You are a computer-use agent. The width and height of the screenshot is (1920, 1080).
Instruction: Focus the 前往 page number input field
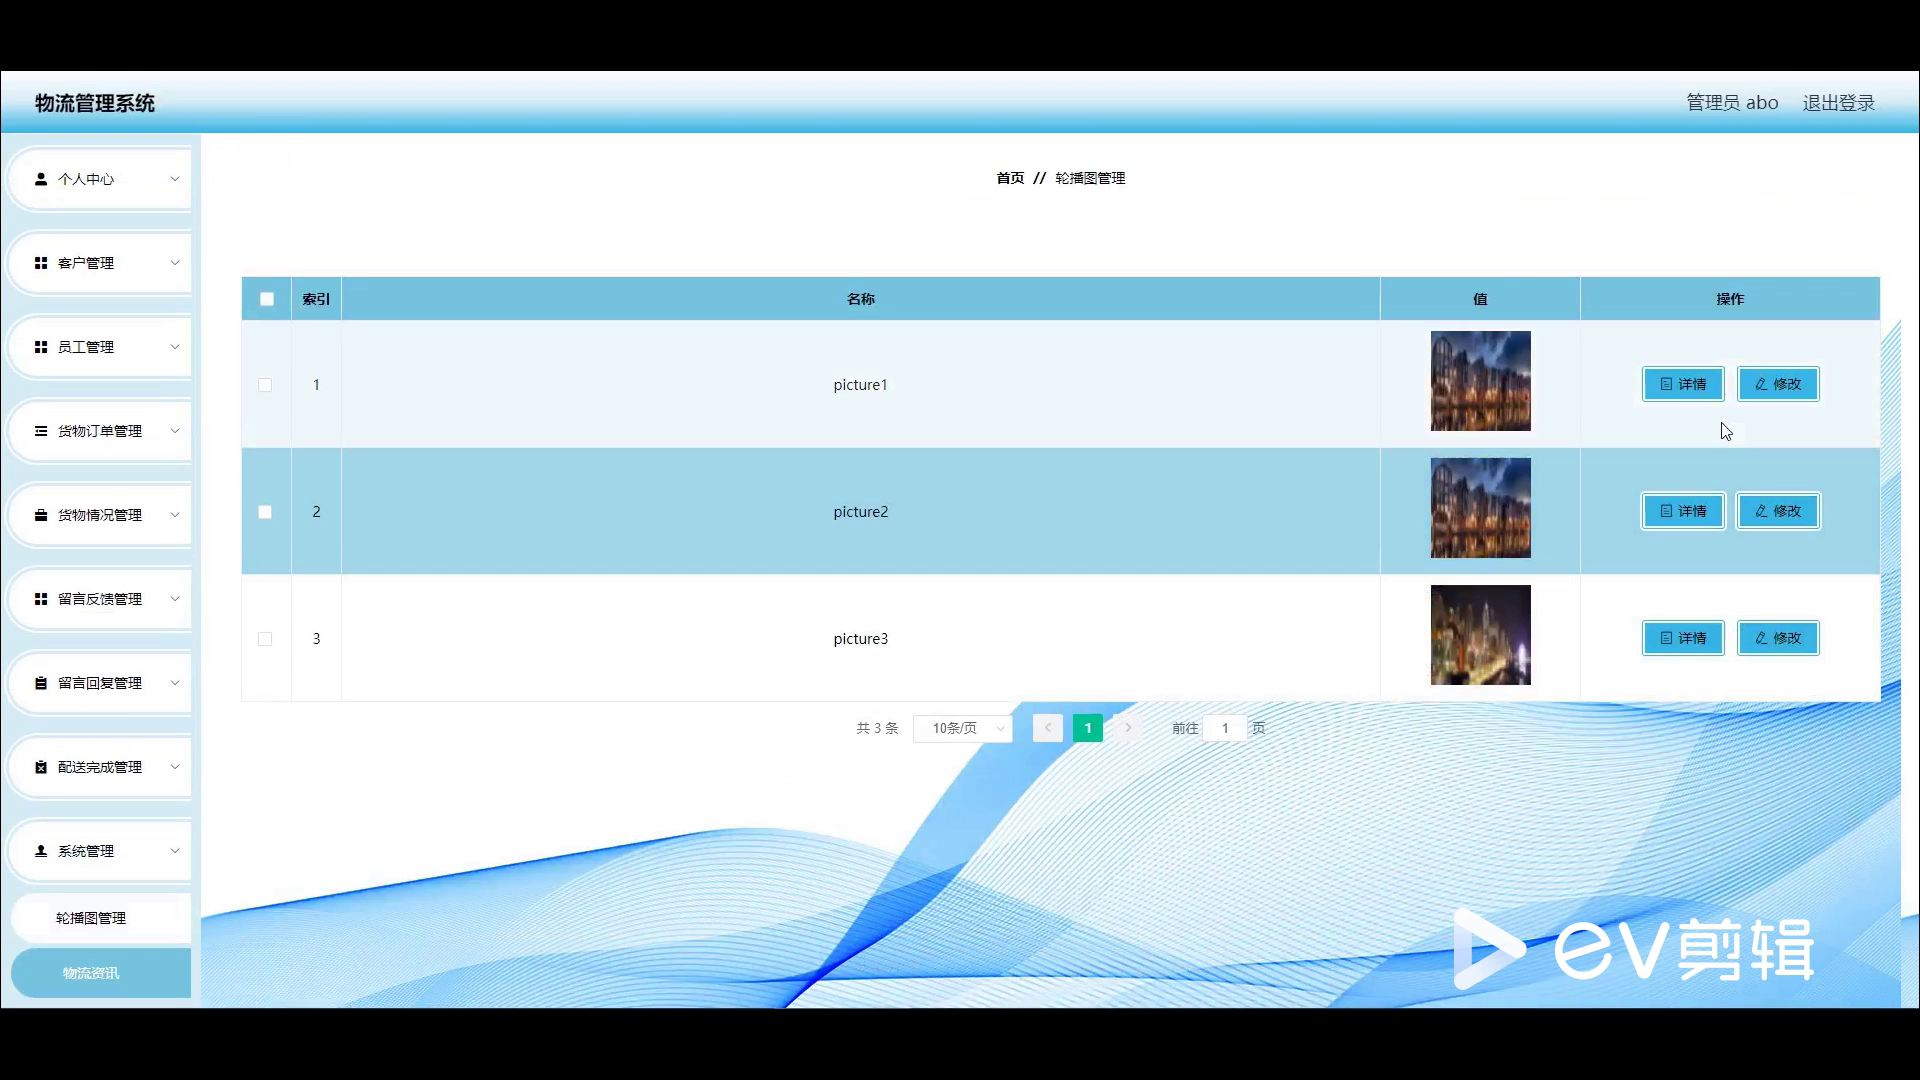click(1225, 728)
